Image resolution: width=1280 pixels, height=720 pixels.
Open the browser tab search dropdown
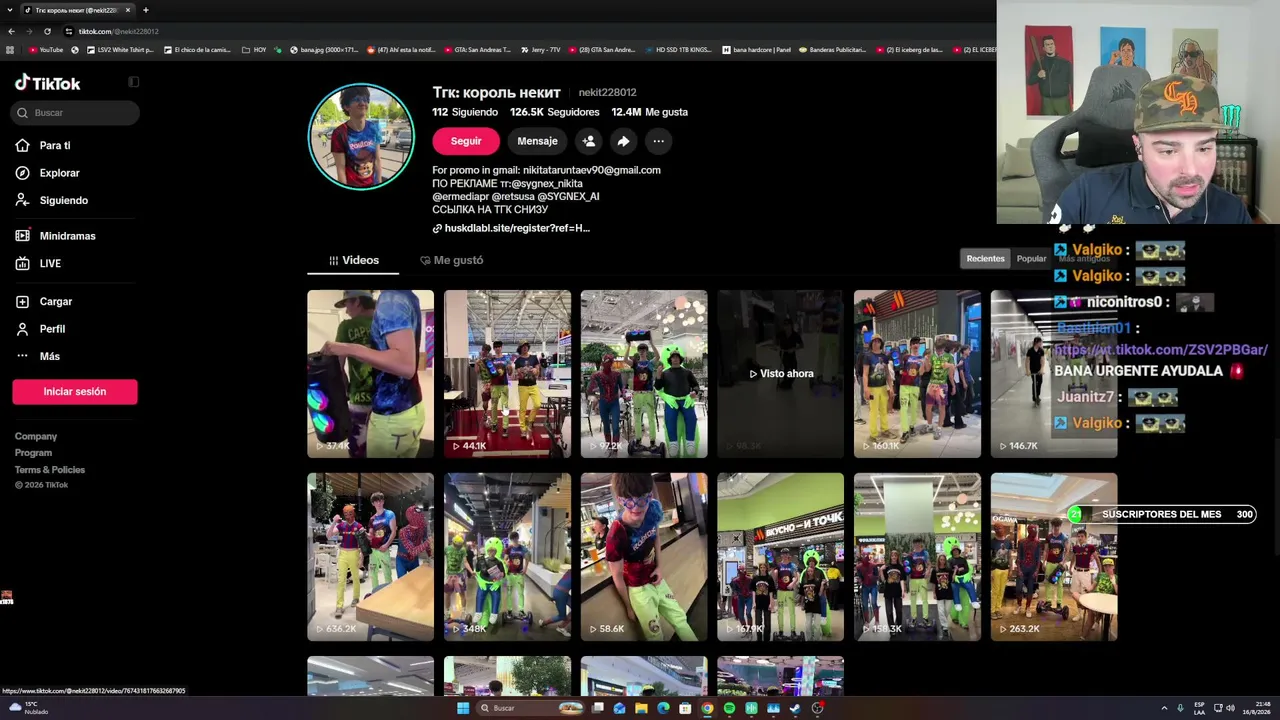[x=9, y=10]
